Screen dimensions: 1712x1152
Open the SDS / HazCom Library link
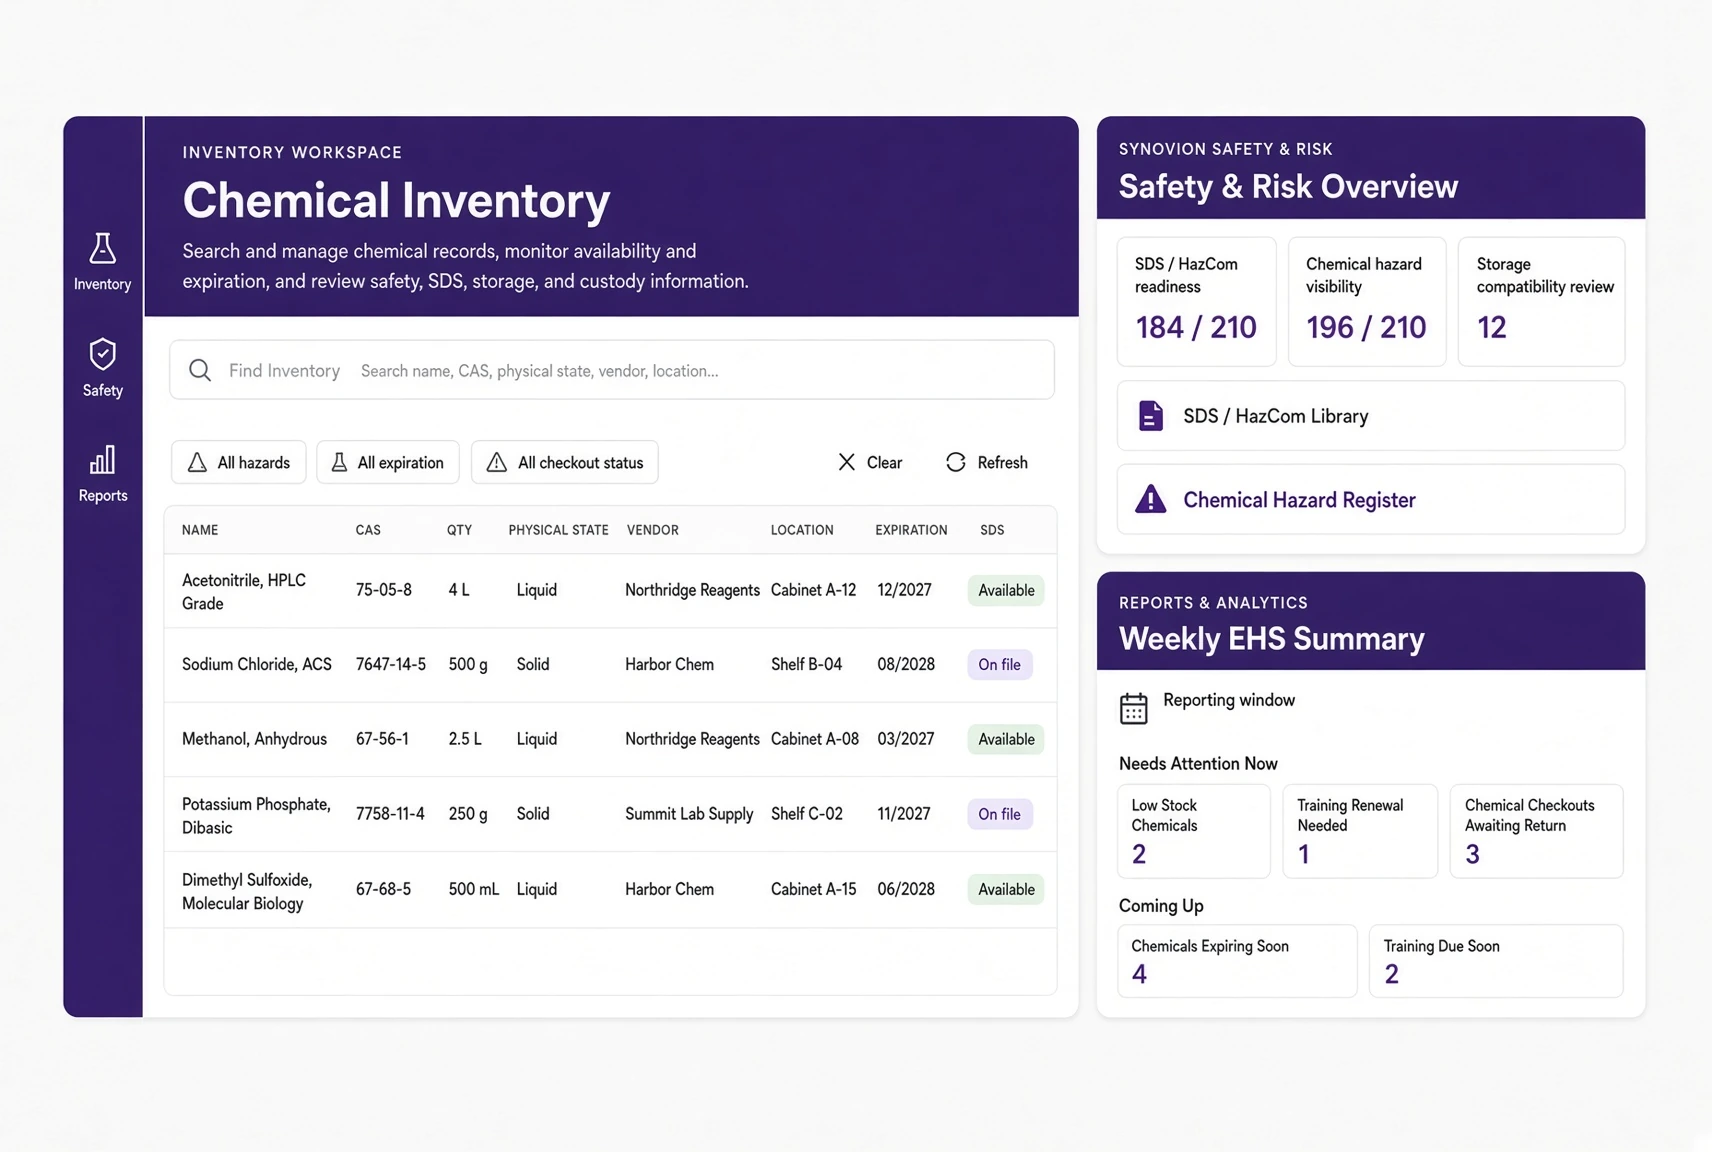[x=1371, y=415]
